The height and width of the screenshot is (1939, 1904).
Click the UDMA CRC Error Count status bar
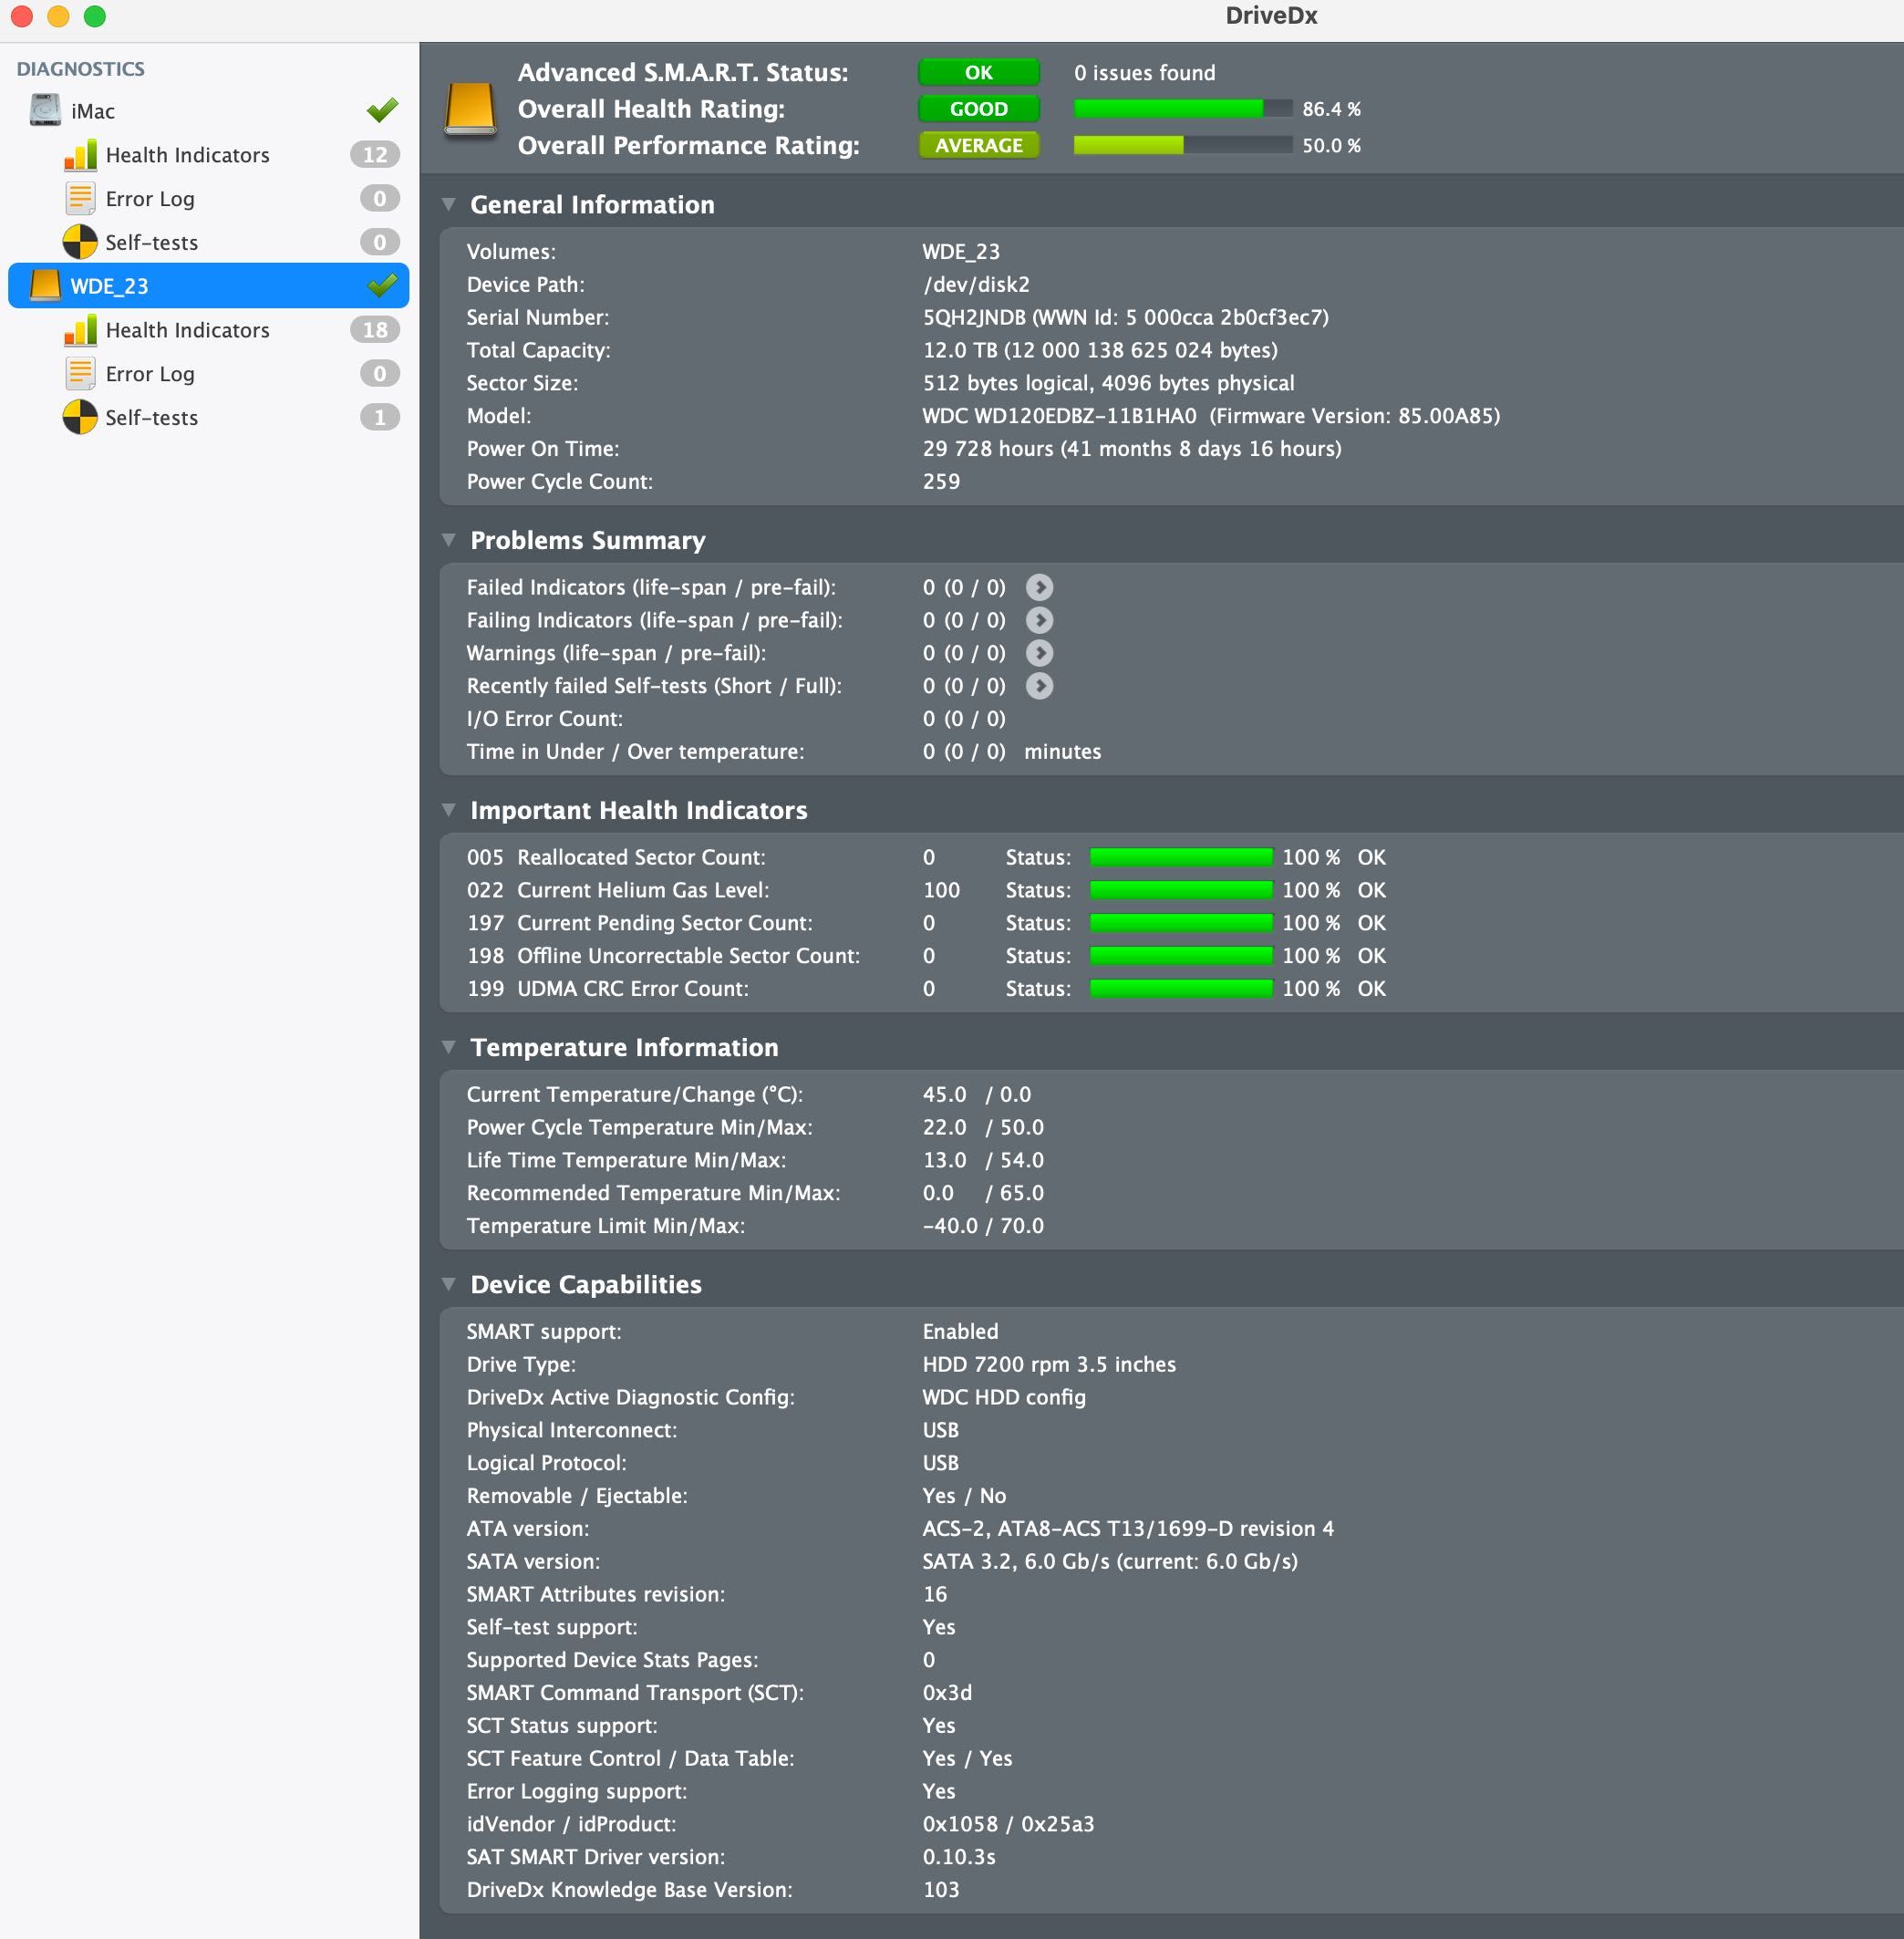[1181, 988]
